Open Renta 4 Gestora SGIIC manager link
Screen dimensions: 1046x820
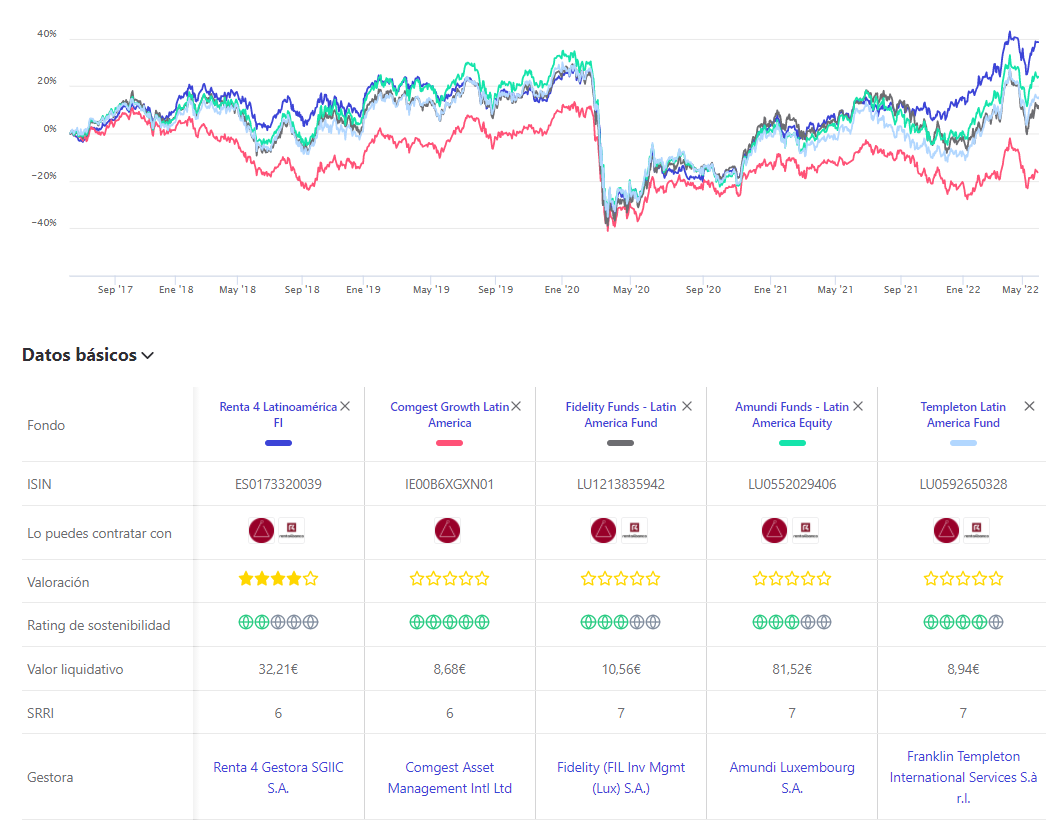coord(278,777)
